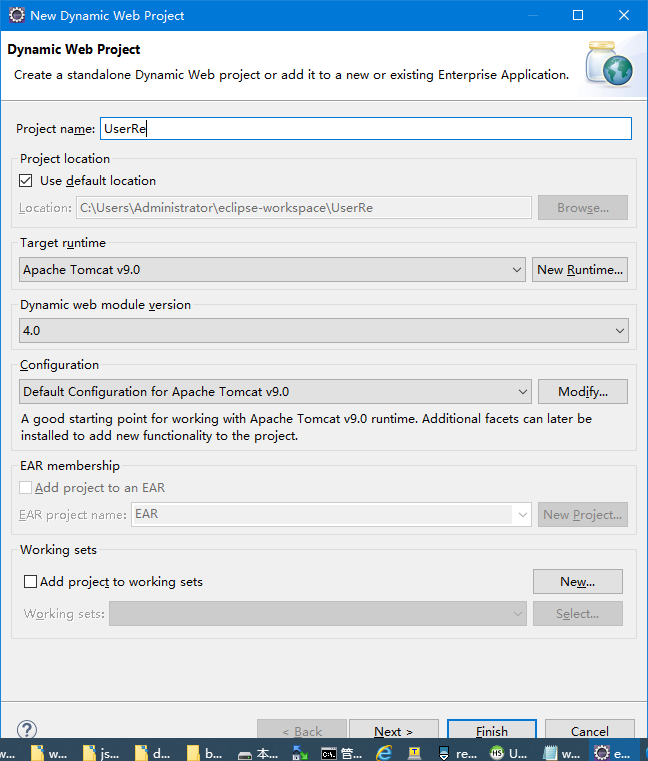Expand the EAR project name combo box
Image resolution: width=648 pixels, height=761 pixels.
tap(523, 514)
